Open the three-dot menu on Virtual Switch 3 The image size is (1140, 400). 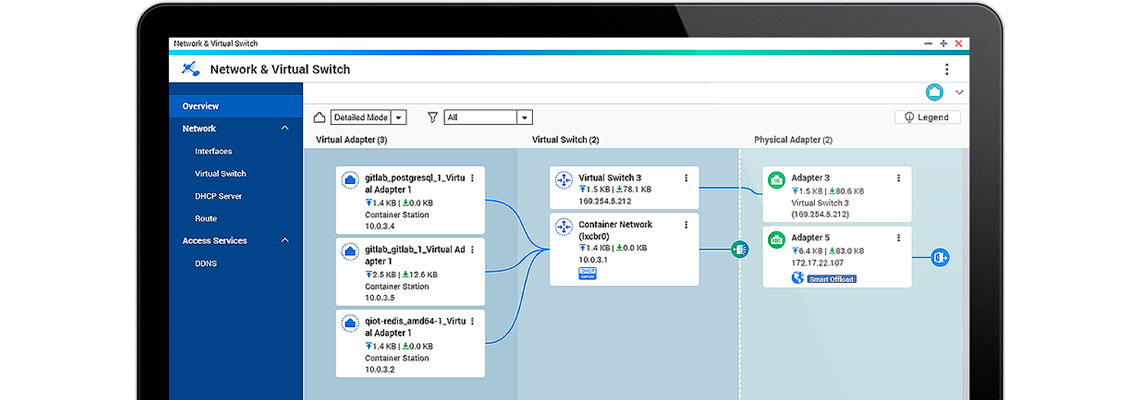pos(686,178)
